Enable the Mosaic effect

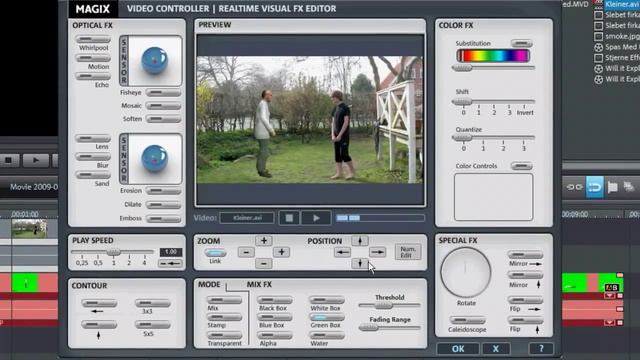pos(163,106)
